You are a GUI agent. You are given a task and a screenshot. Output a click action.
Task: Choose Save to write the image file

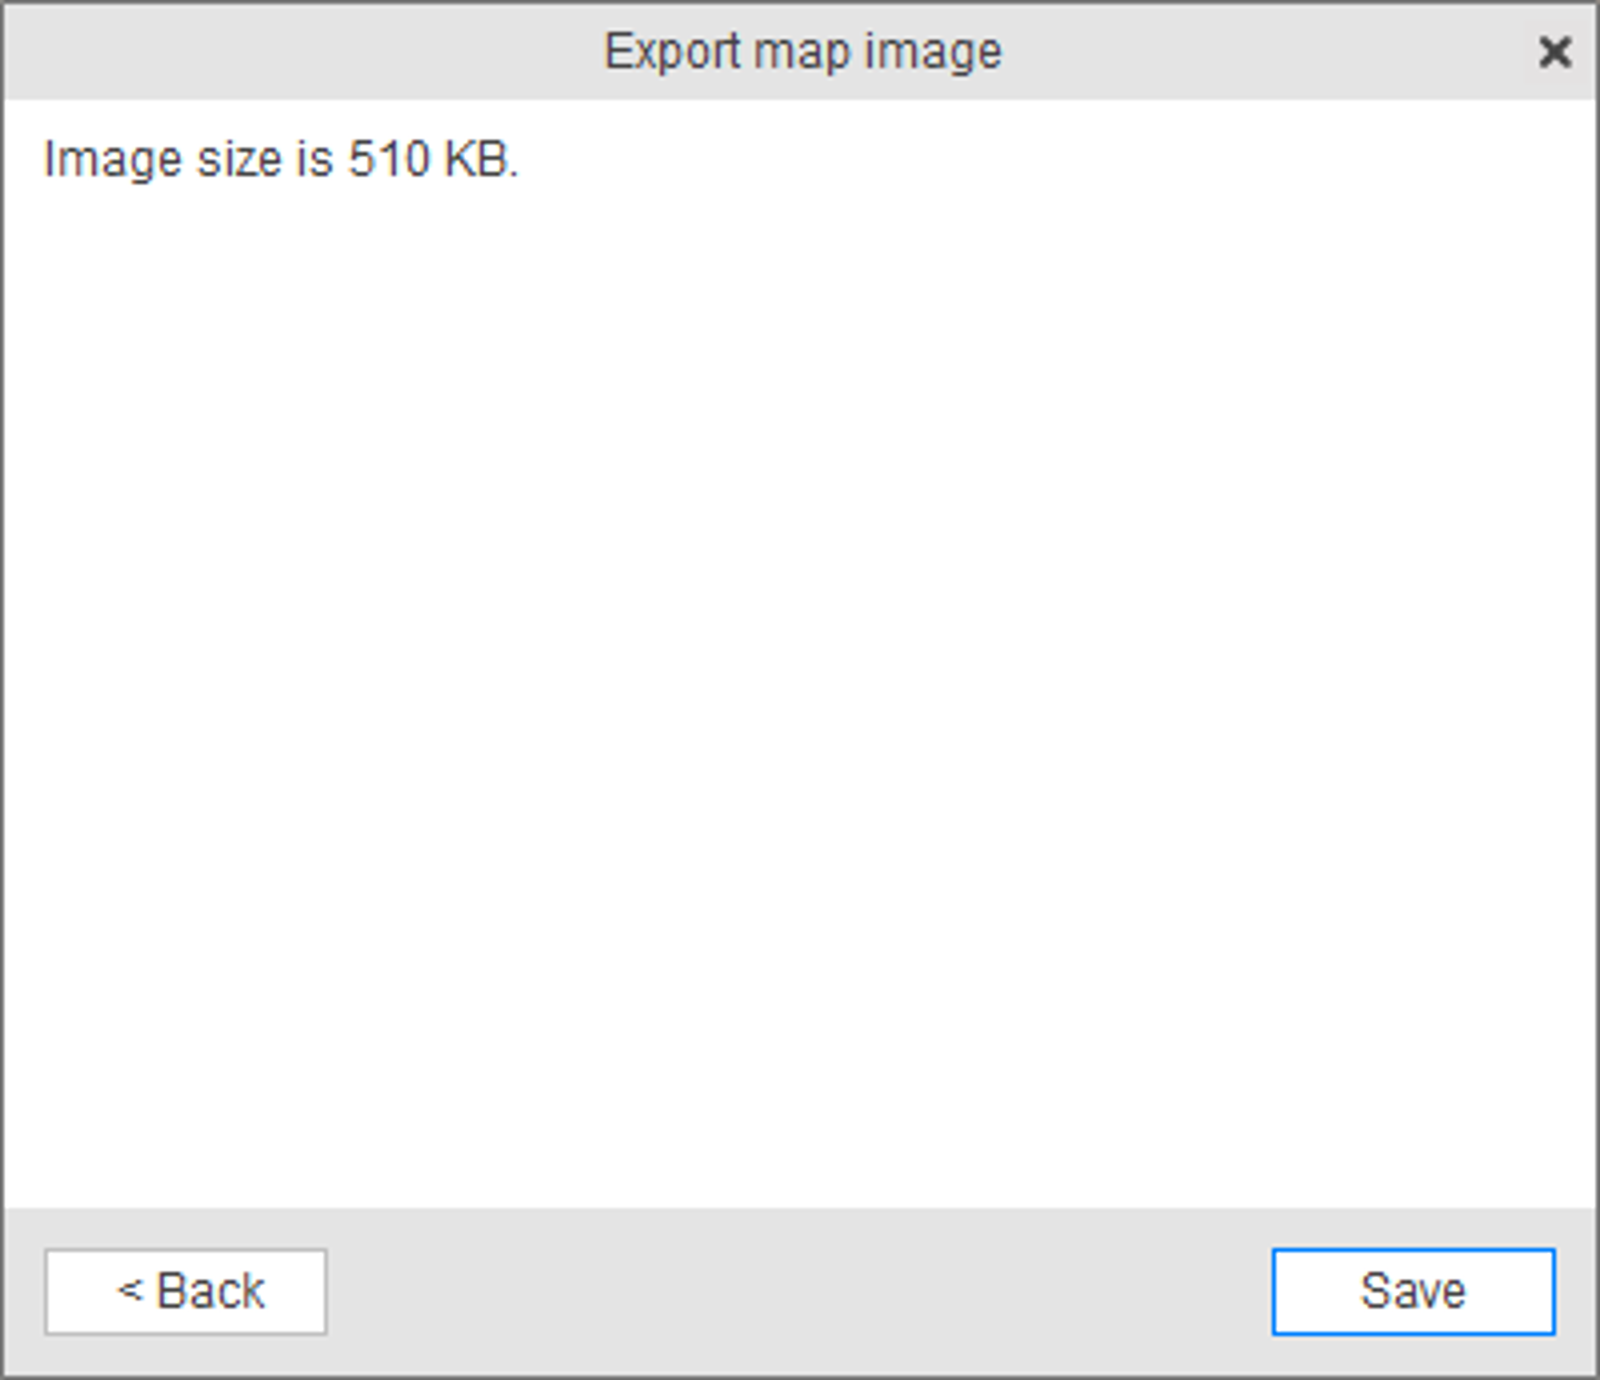(1413, 1291)
